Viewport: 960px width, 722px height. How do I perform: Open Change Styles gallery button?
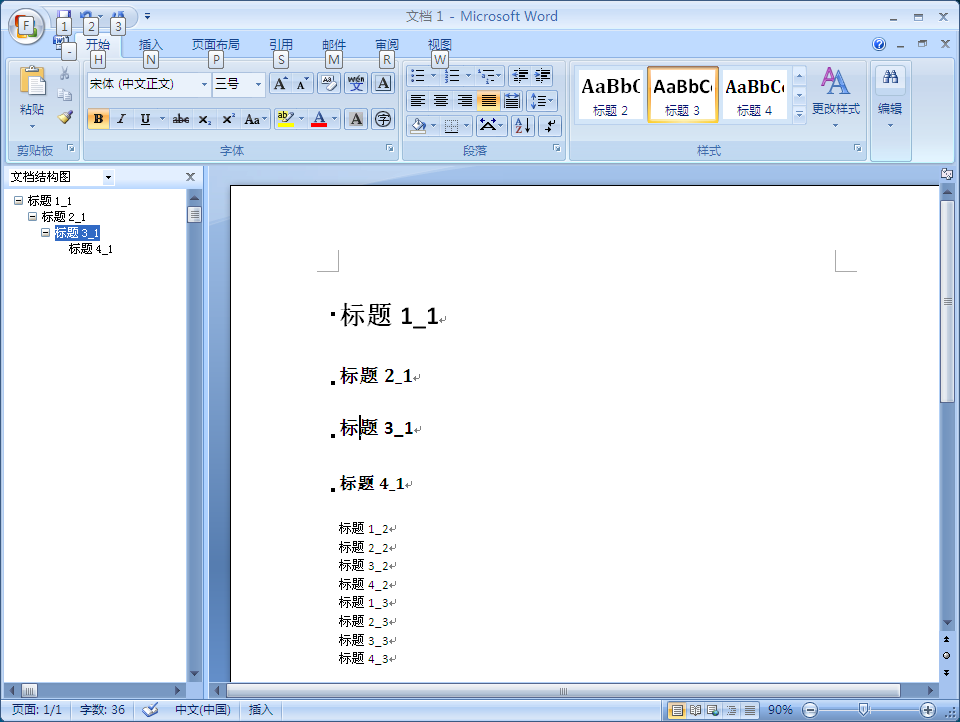(835, 97)
